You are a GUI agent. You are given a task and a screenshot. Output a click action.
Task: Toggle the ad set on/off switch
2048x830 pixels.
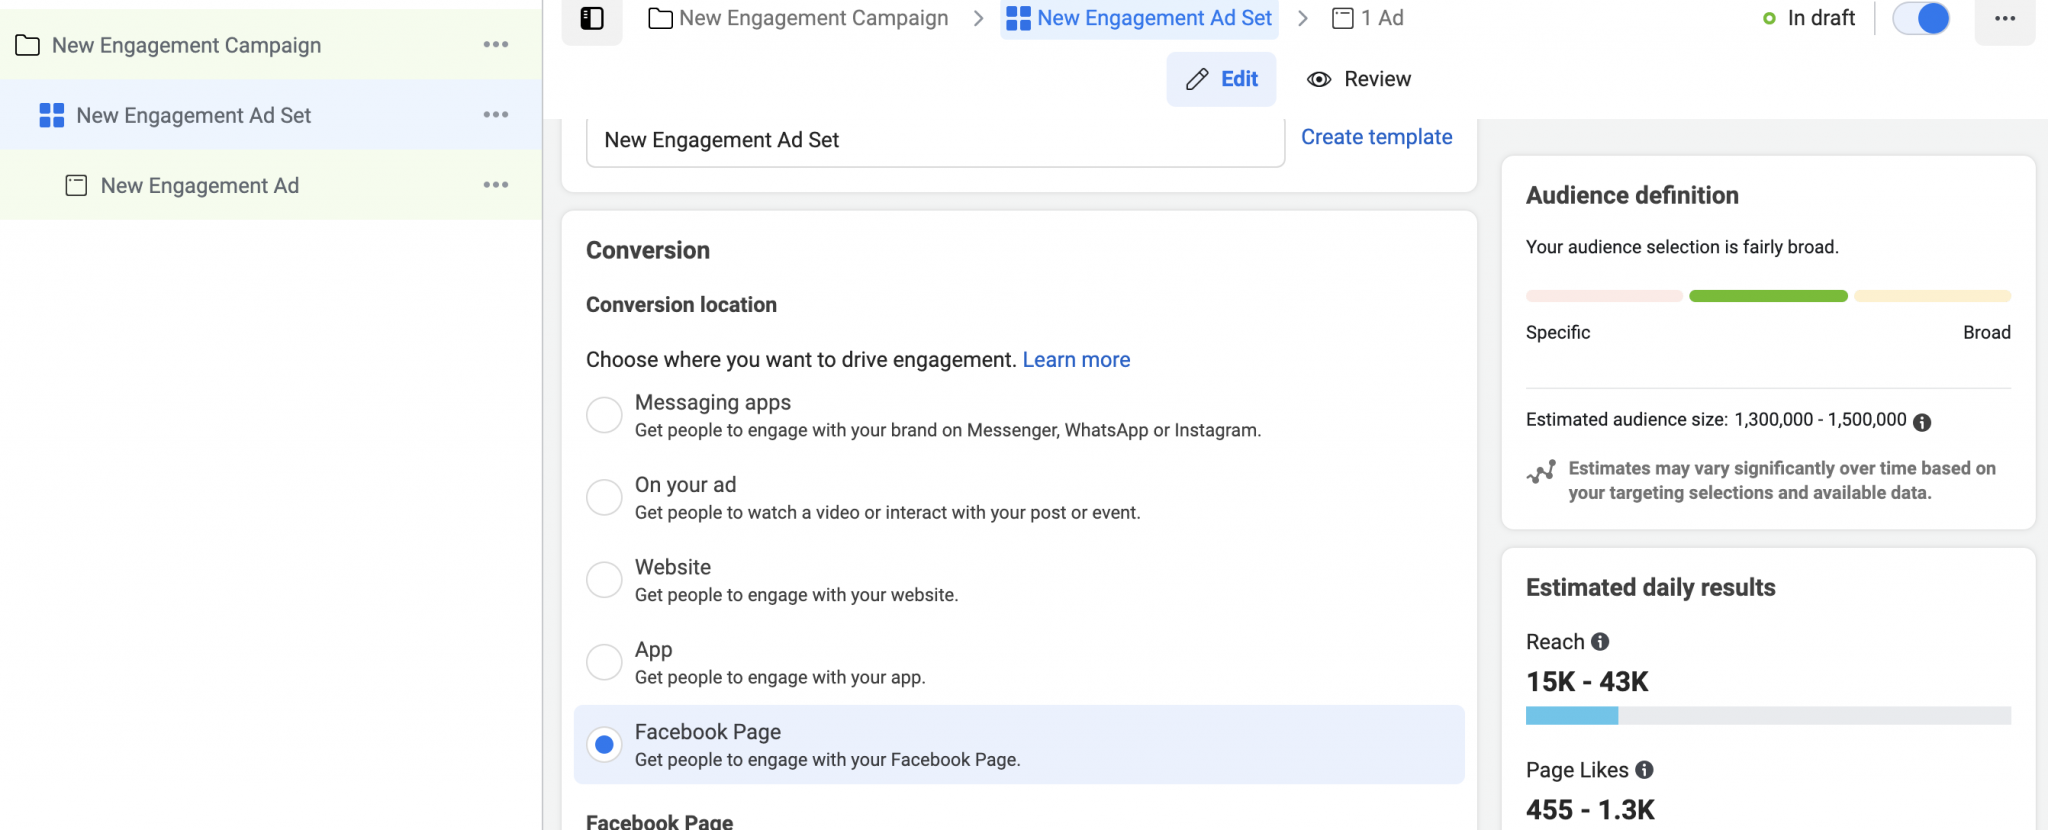(x=1921, y=18)
